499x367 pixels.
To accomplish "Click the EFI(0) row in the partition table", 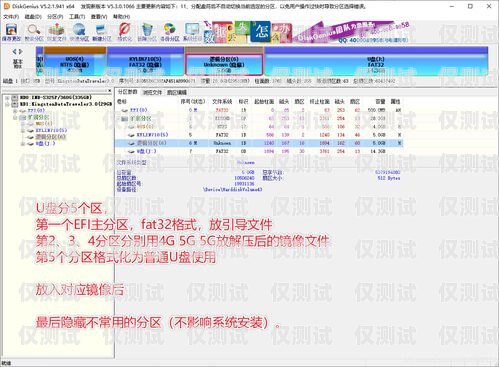I will (x=259, y=110).
